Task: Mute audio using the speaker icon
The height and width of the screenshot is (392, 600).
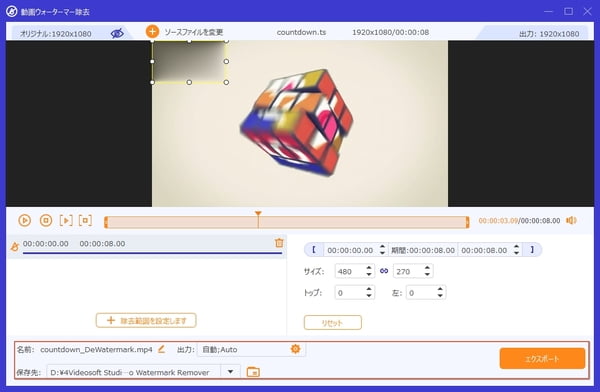Action: [571, 220]
